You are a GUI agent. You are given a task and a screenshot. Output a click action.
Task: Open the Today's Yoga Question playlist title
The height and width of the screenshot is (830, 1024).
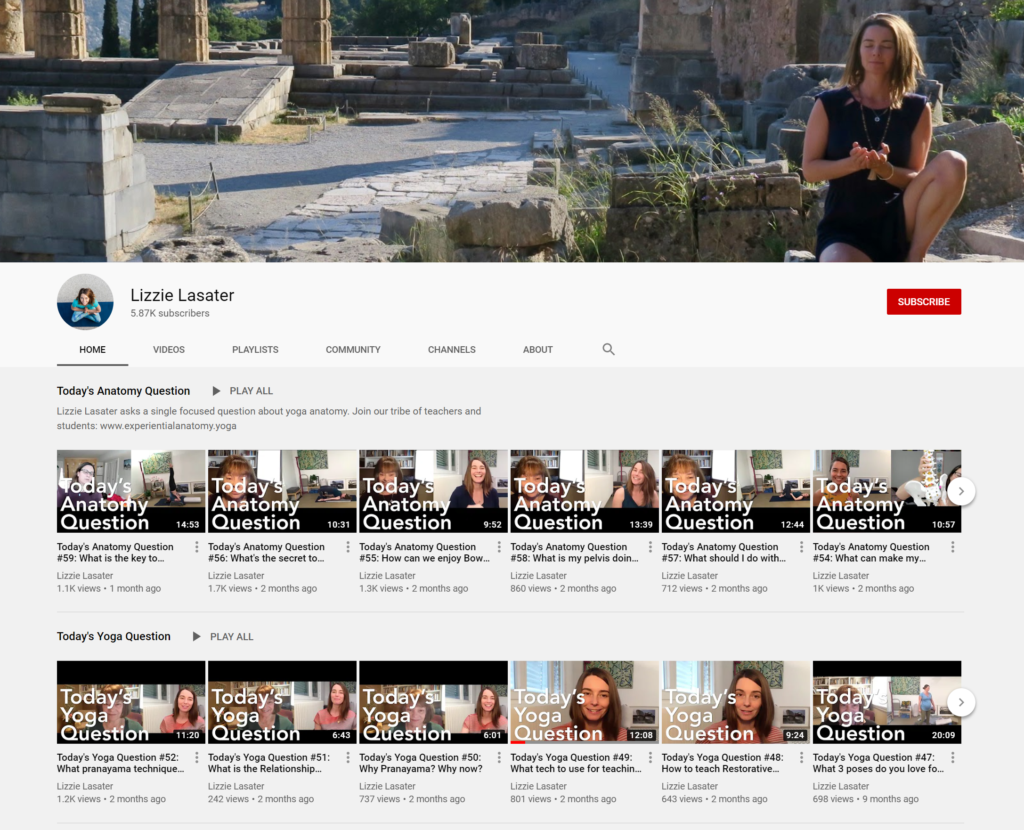tap(114, 637)
